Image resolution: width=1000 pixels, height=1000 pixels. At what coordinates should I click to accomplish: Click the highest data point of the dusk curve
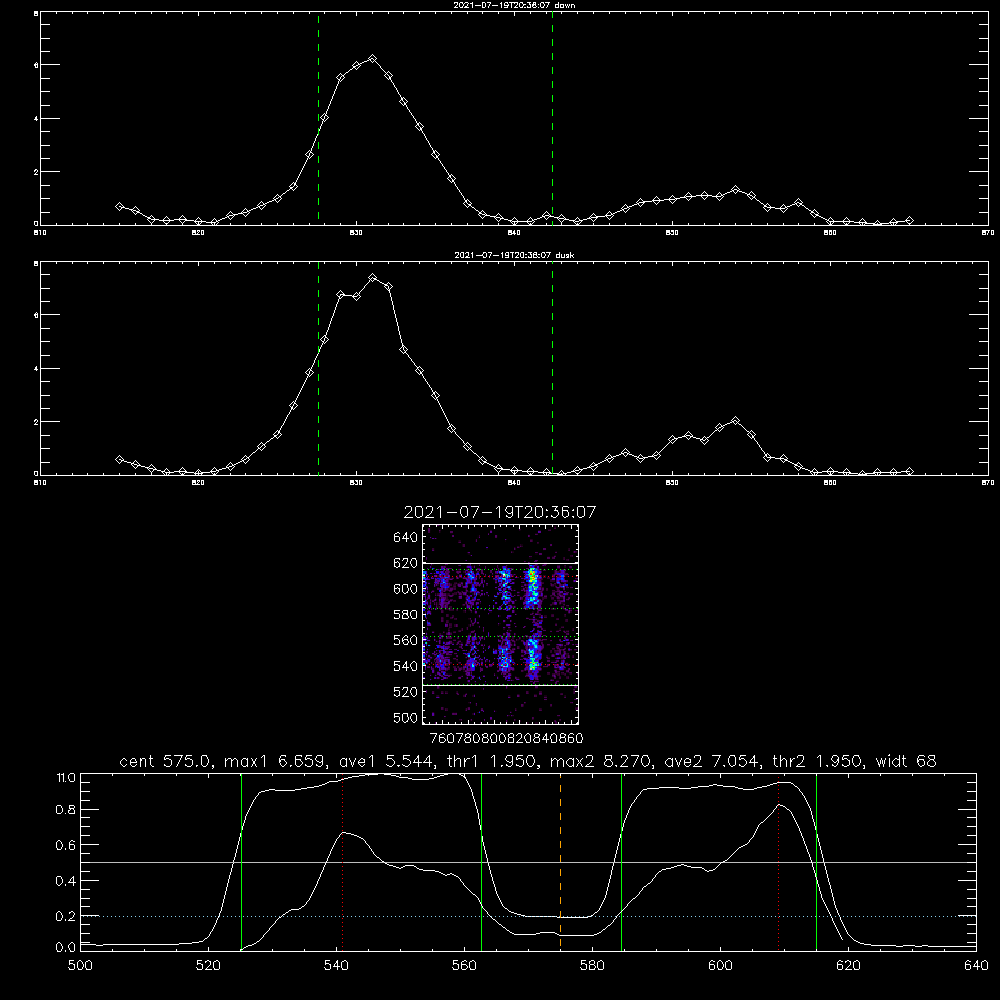click(372, 278)
